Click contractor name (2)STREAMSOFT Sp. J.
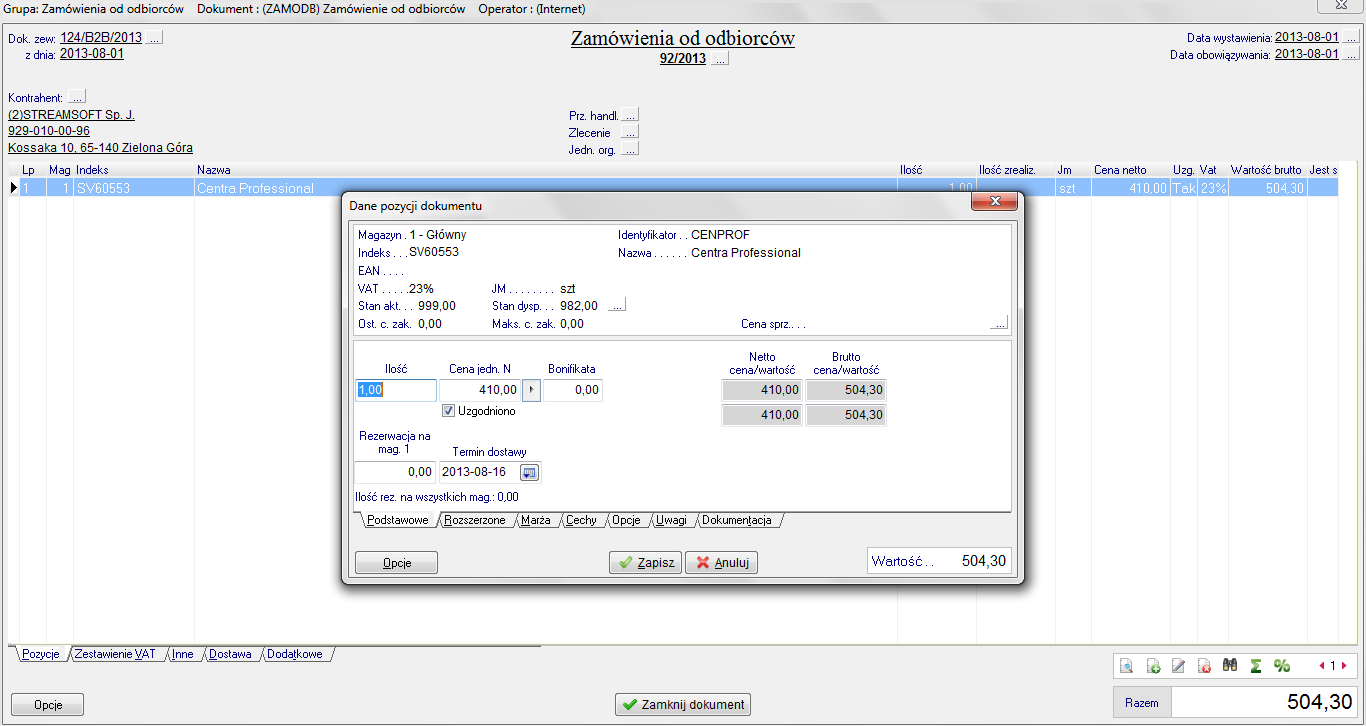 tap(71, 115)
